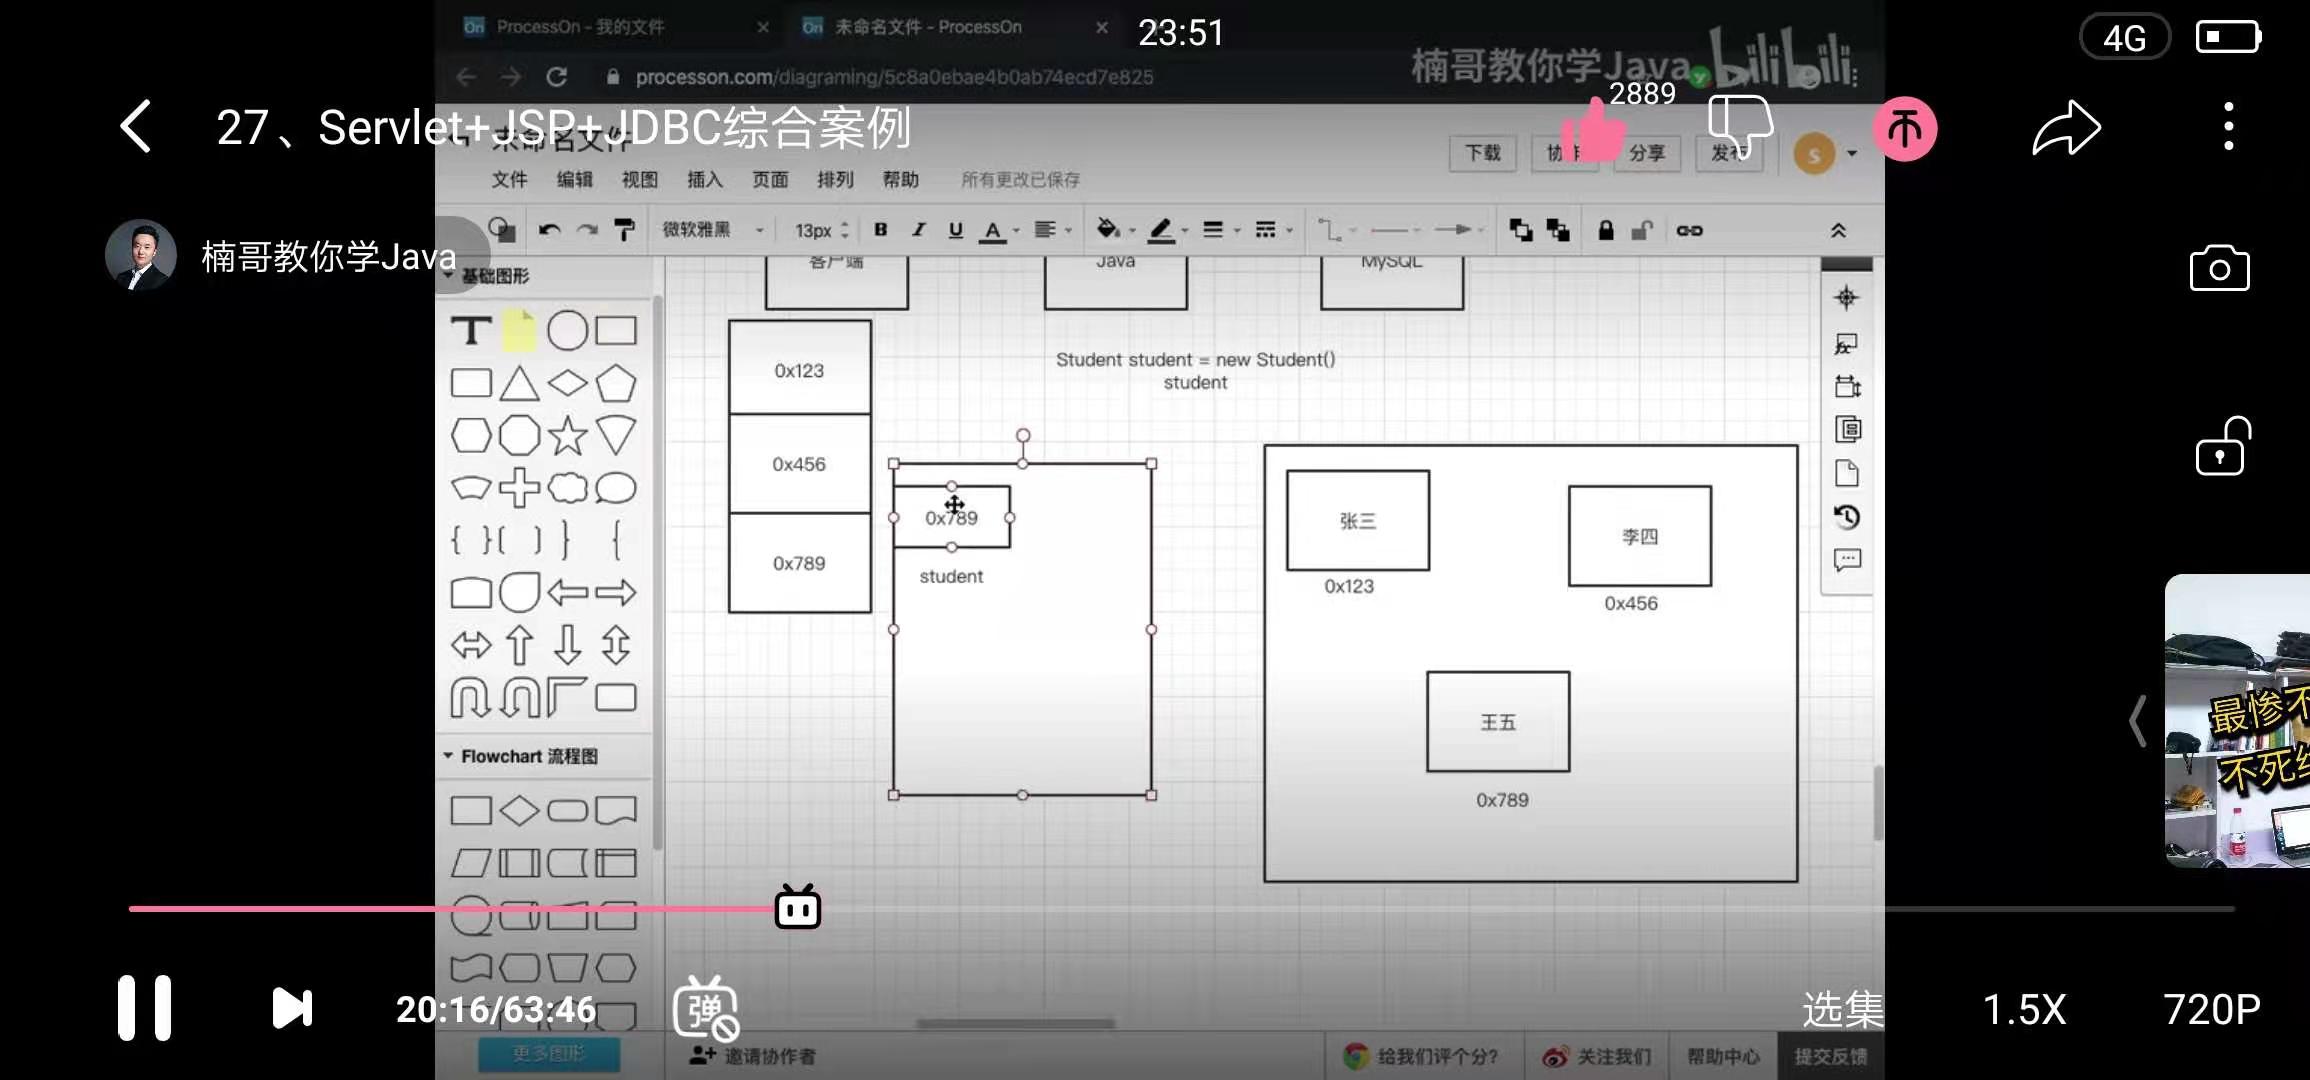
Task: Expand the side recommendation panel arrow
Action: [x=2137, y=720]
